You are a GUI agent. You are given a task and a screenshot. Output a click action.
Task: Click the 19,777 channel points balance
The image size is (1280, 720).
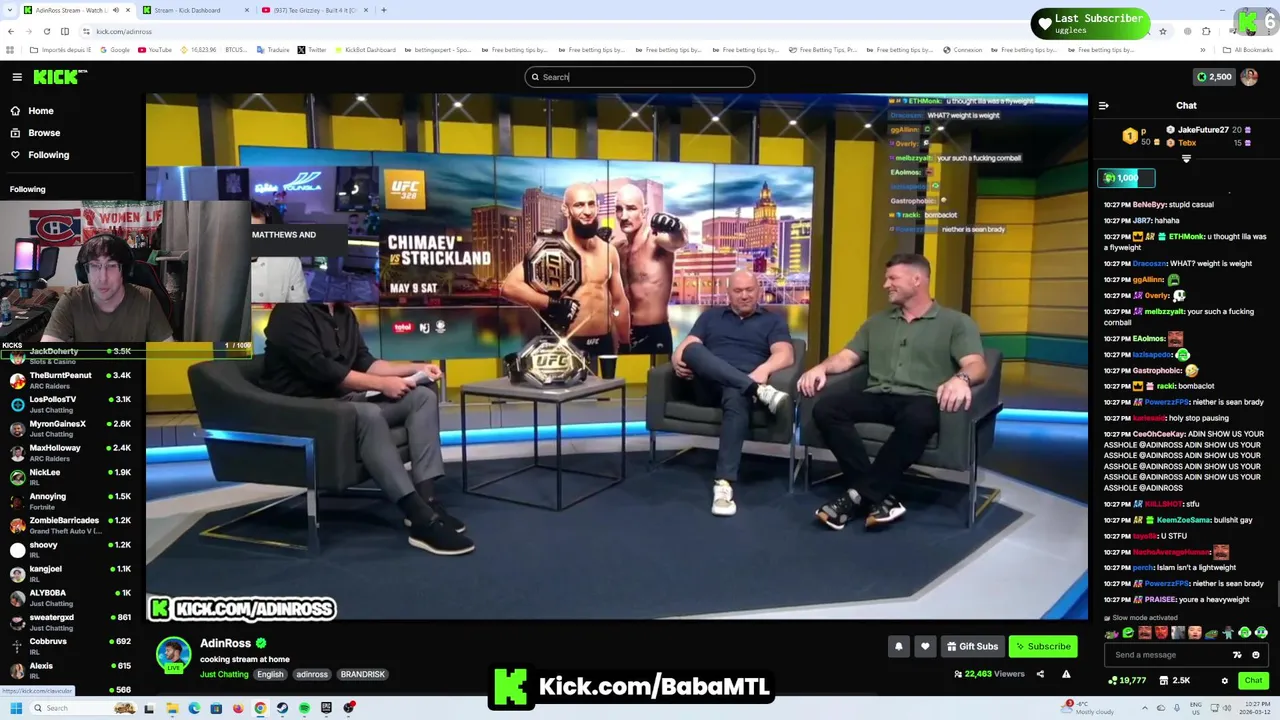pos(1128,681)
